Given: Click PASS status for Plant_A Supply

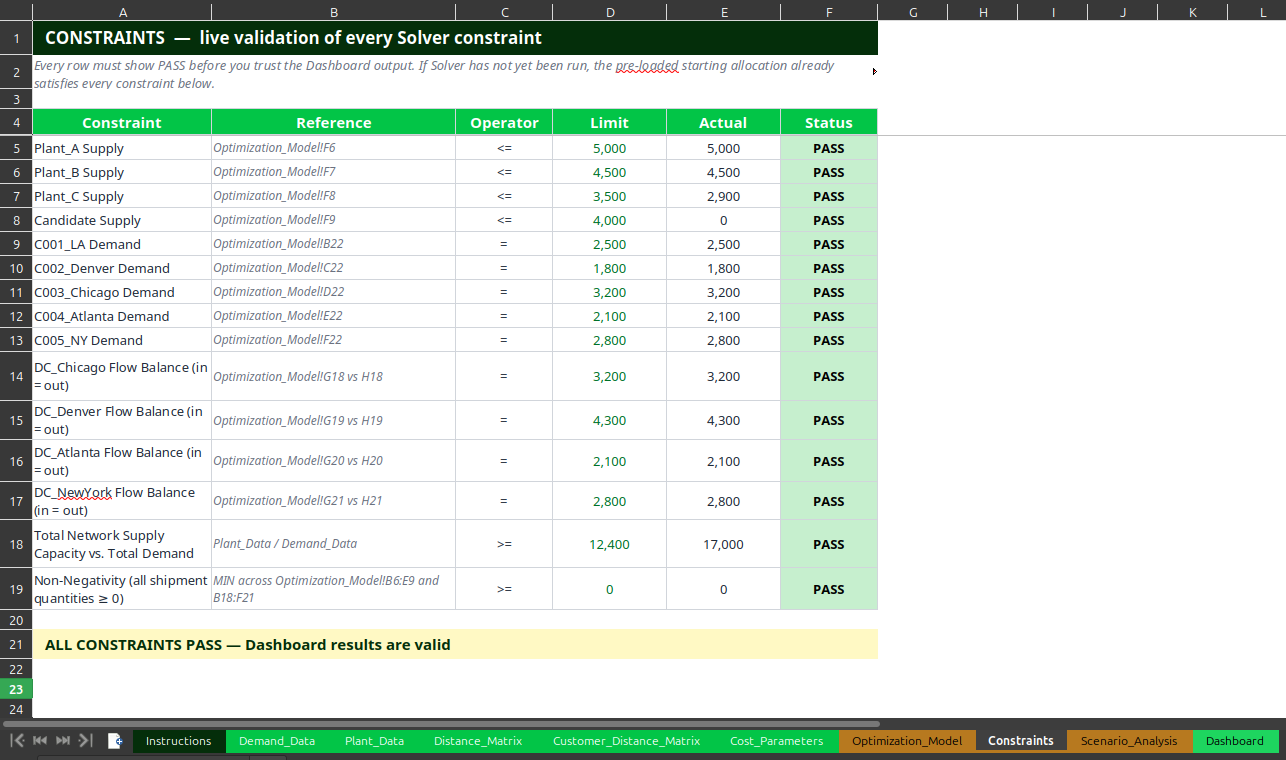Looking at the screenshot, I should coord(829,148).
